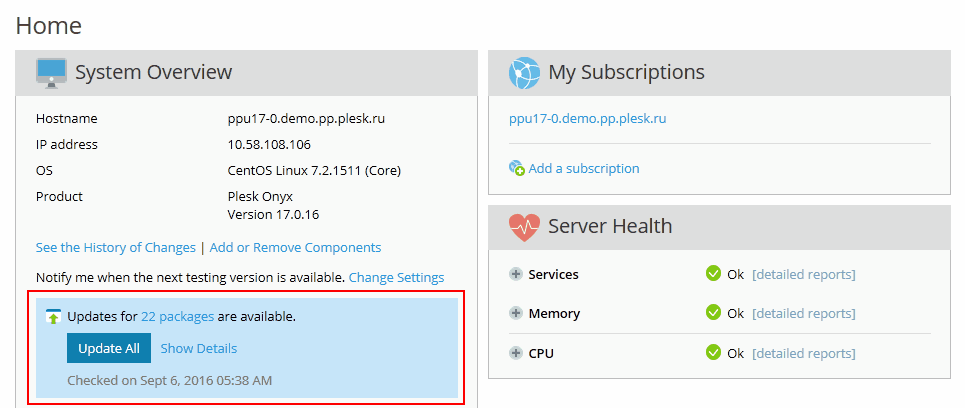Open the ppu17-0.demo.pp.plesk.ru subscription link

click(587, 118)
